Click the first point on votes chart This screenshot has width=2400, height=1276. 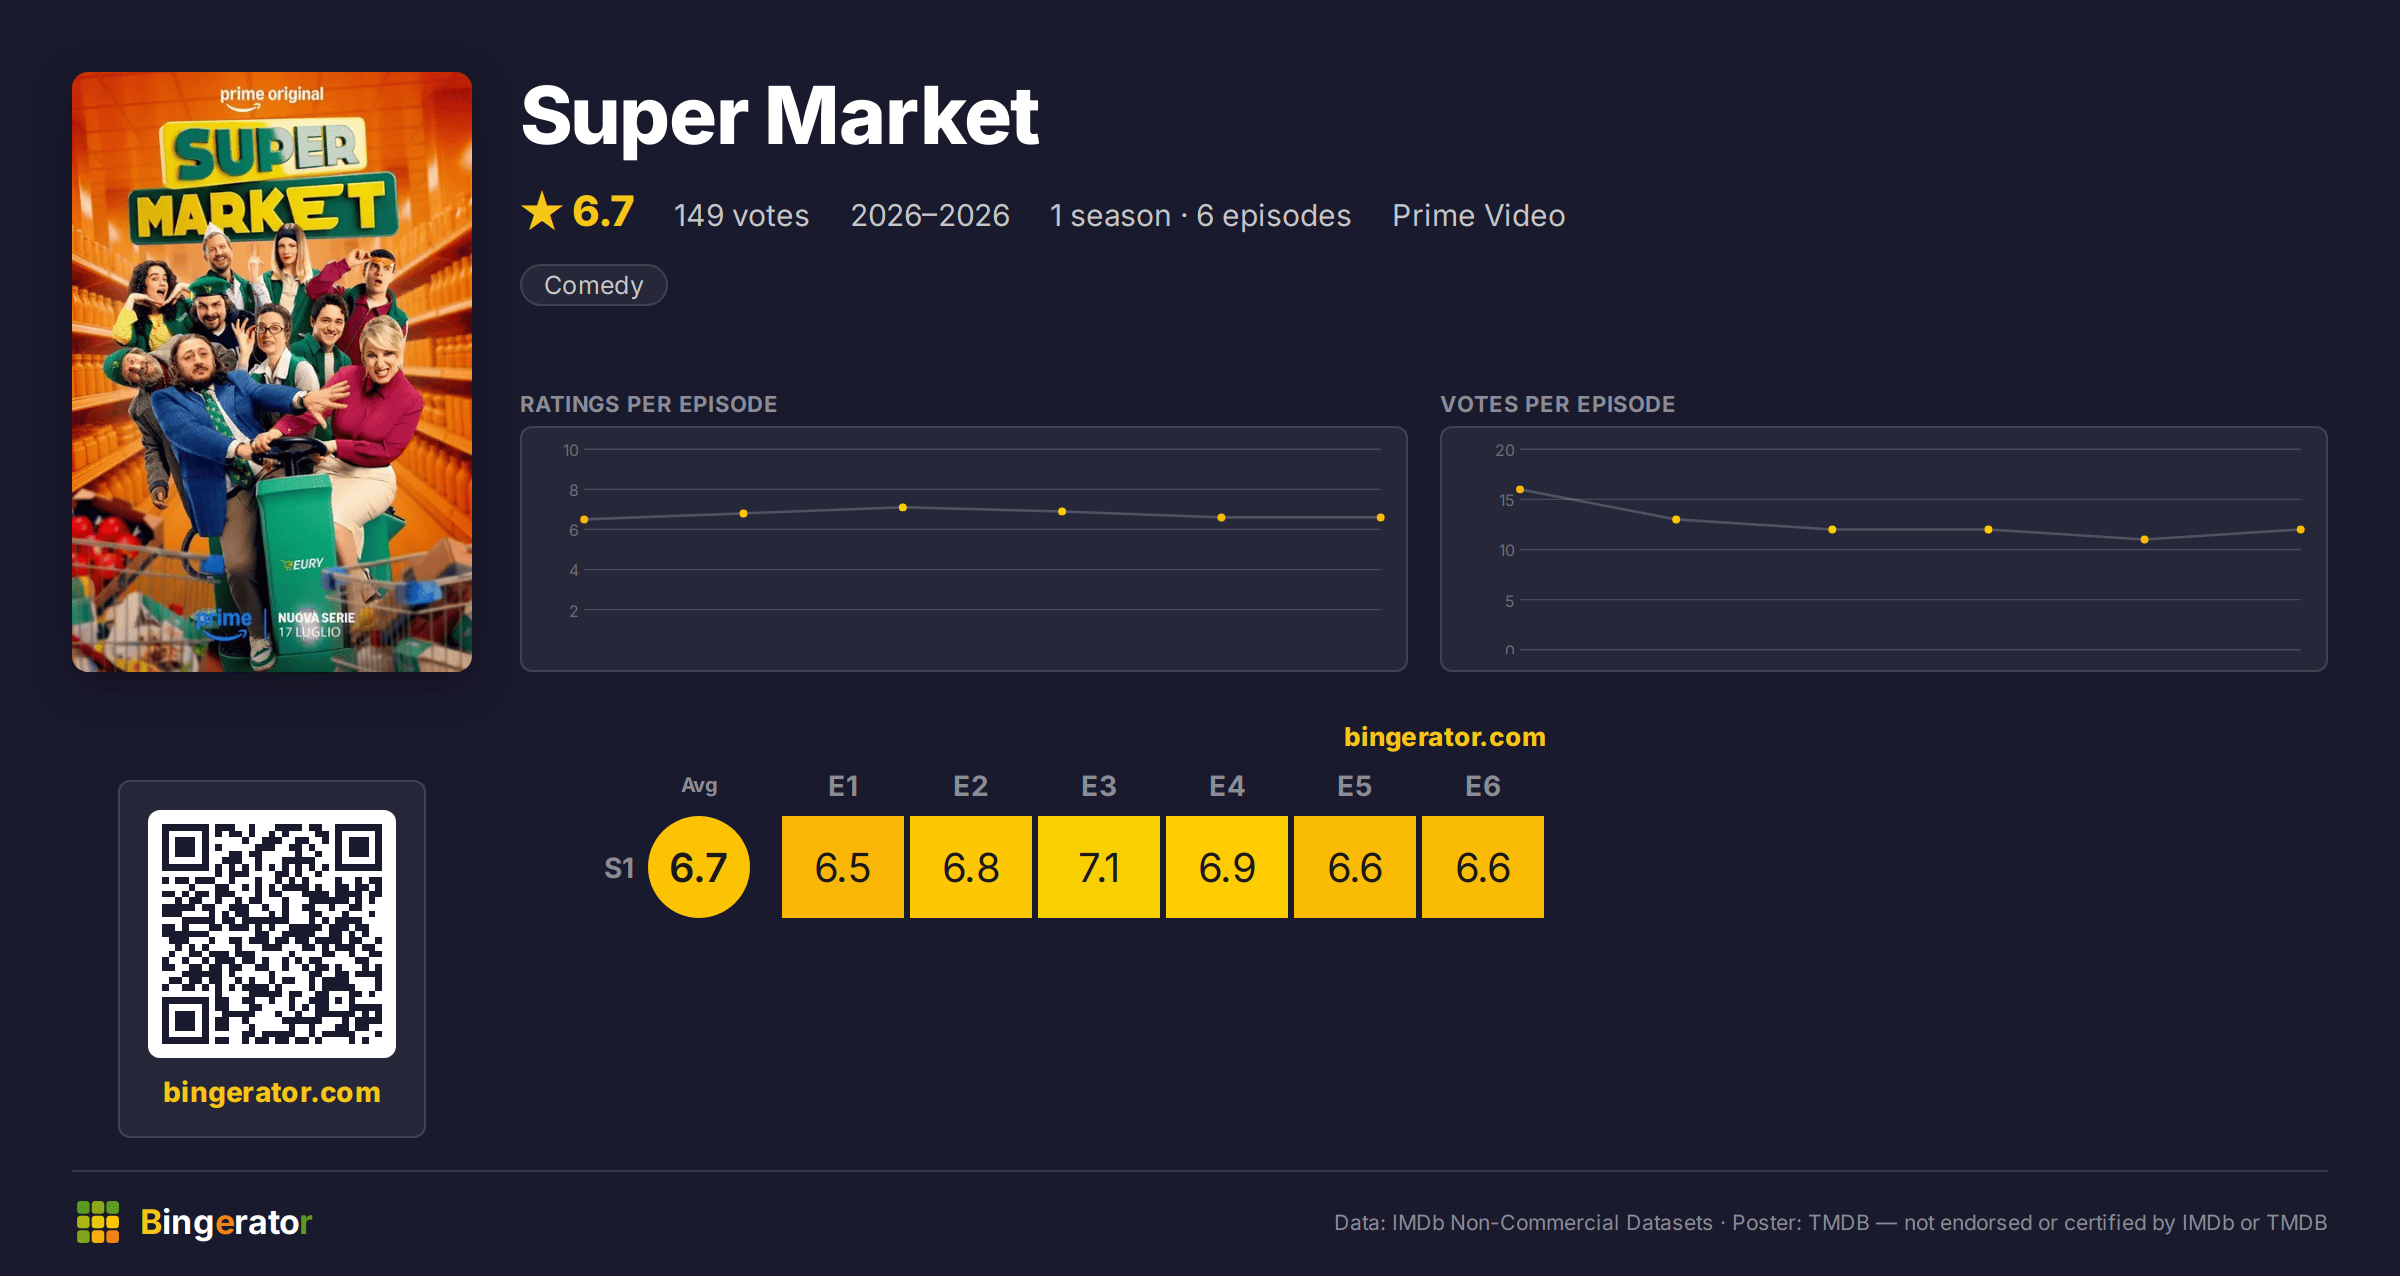pos(1520,489)
